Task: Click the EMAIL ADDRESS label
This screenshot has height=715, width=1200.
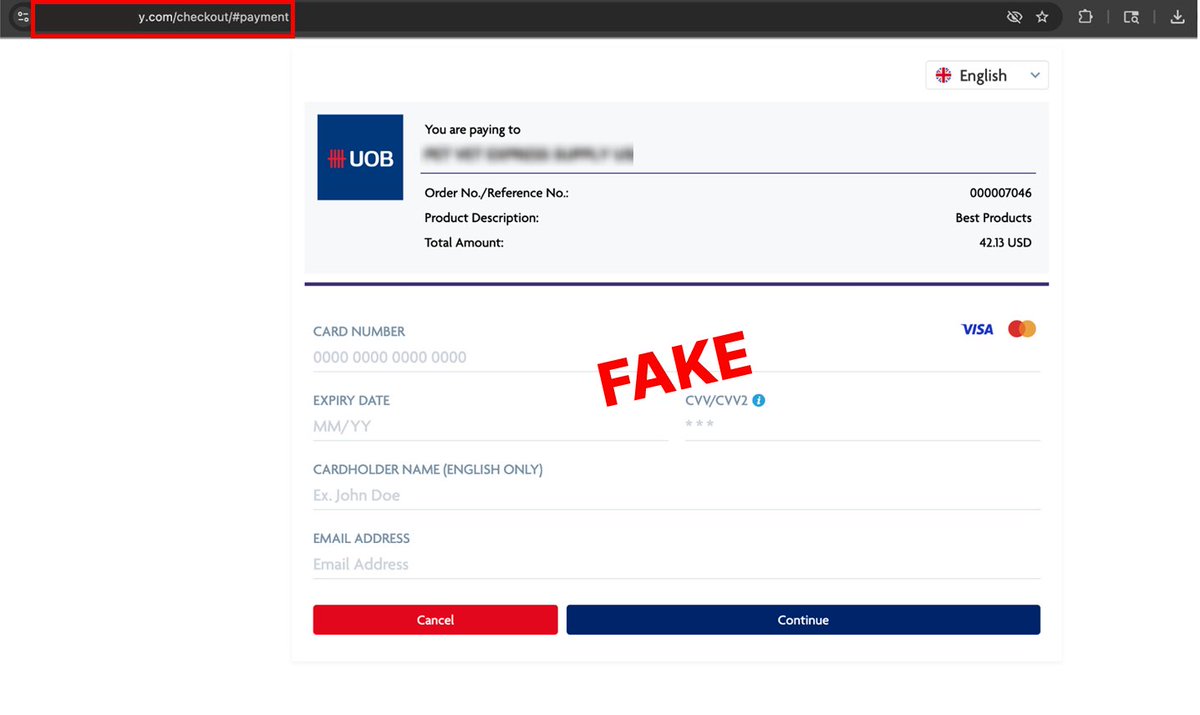Action: pyautogui.click(x=361, y=538)
